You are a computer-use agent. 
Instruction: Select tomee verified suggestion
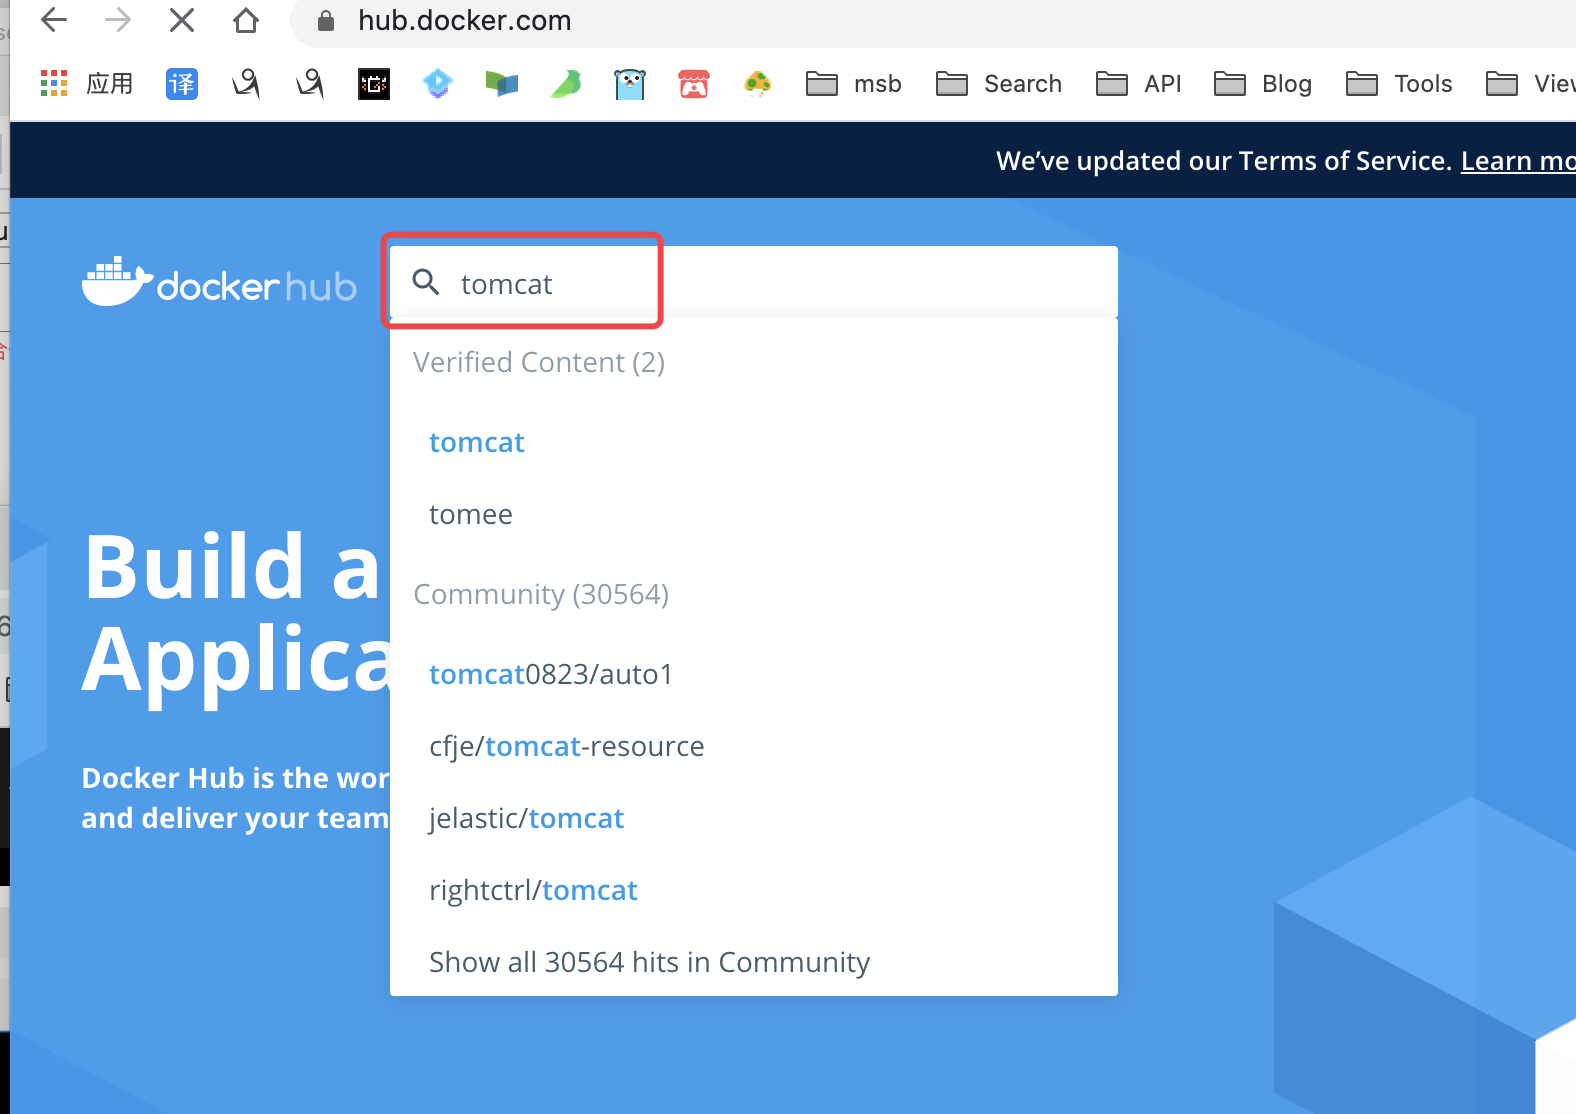click(471, 514)
